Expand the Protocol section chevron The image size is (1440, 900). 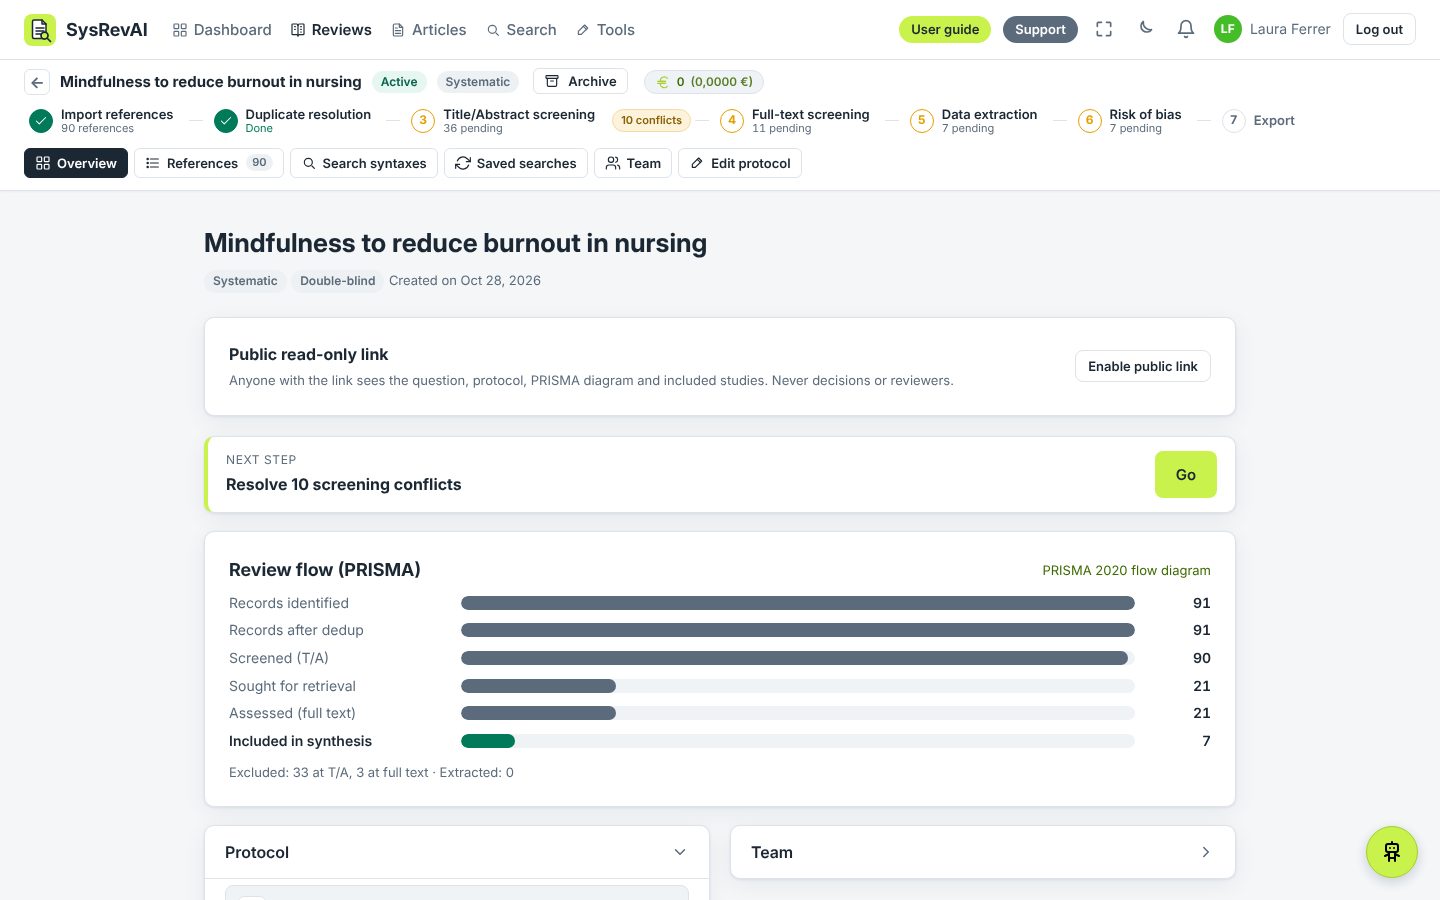point(680,852)
